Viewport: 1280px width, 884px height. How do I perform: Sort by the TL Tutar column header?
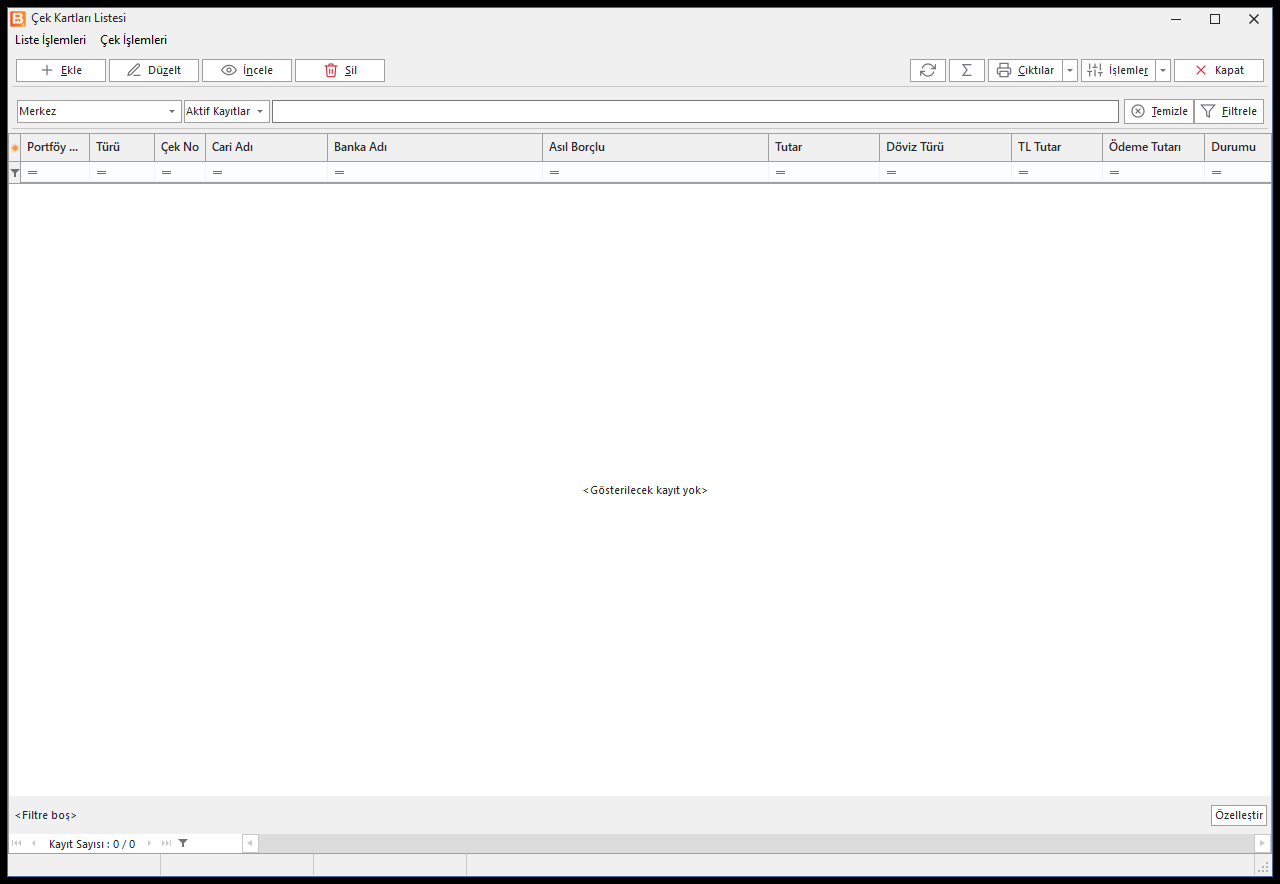click(1057, 147)
